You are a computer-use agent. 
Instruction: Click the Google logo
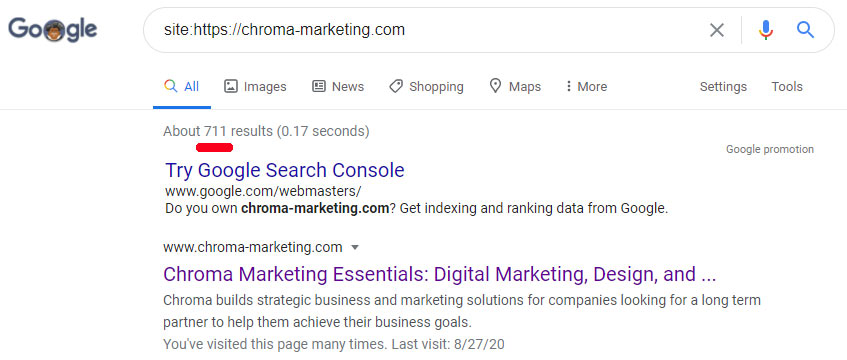coord(52,30)
